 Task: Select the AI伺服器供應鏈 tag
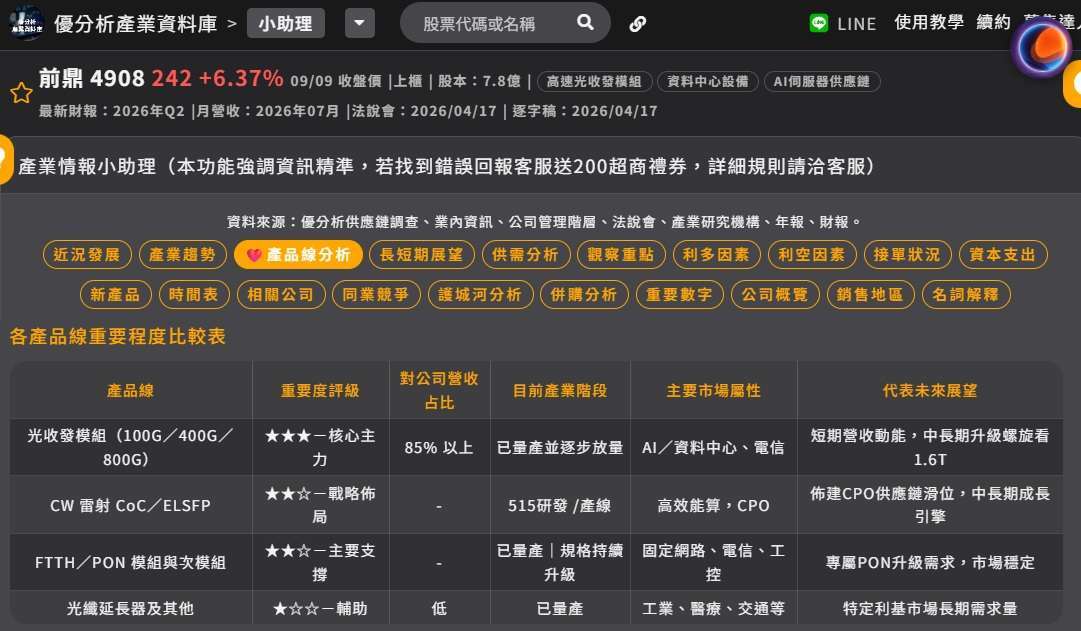click(821, 81)
